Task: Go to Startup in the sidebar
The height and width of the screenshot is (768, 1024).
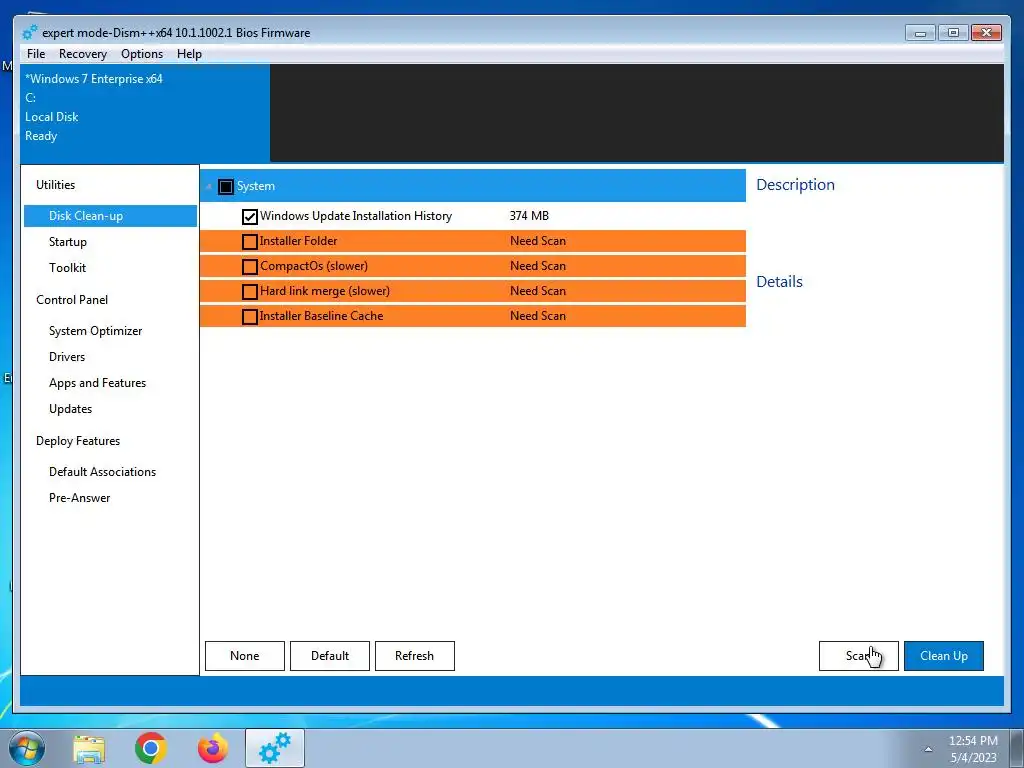Action: (68, 242)
